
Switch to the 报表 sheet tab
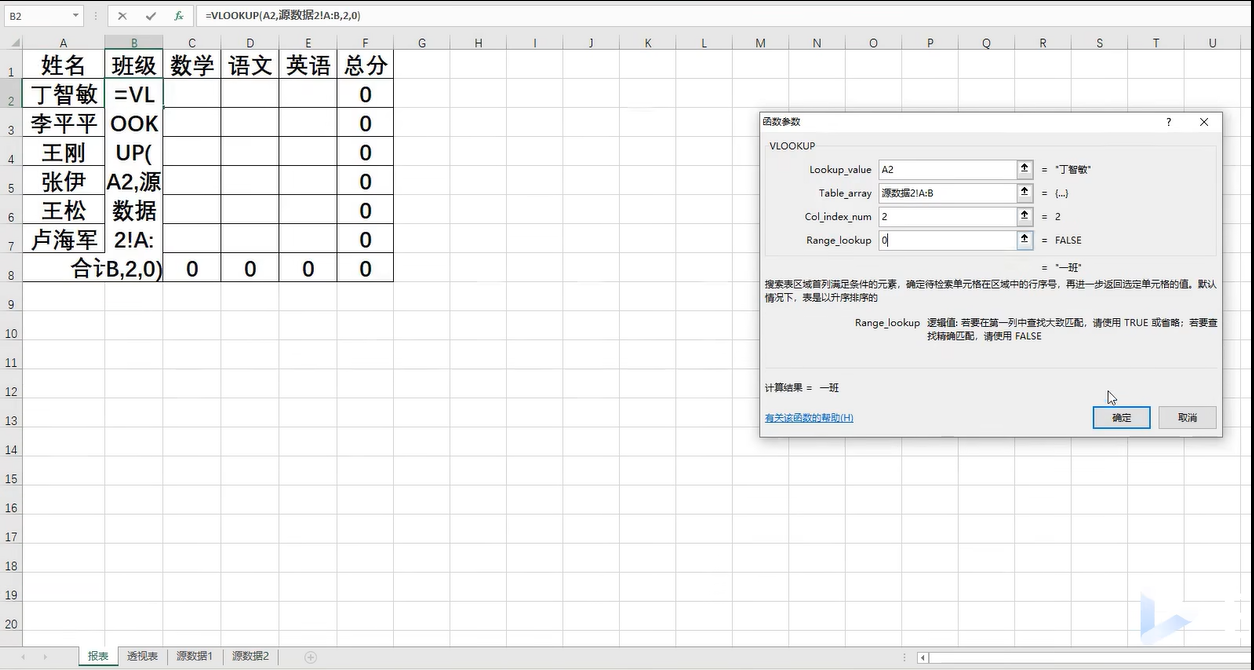pos(98,657)
